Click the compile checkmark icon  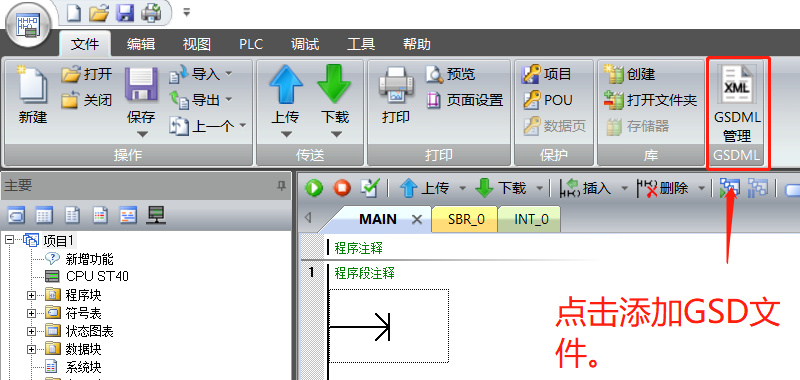point(369,189)
